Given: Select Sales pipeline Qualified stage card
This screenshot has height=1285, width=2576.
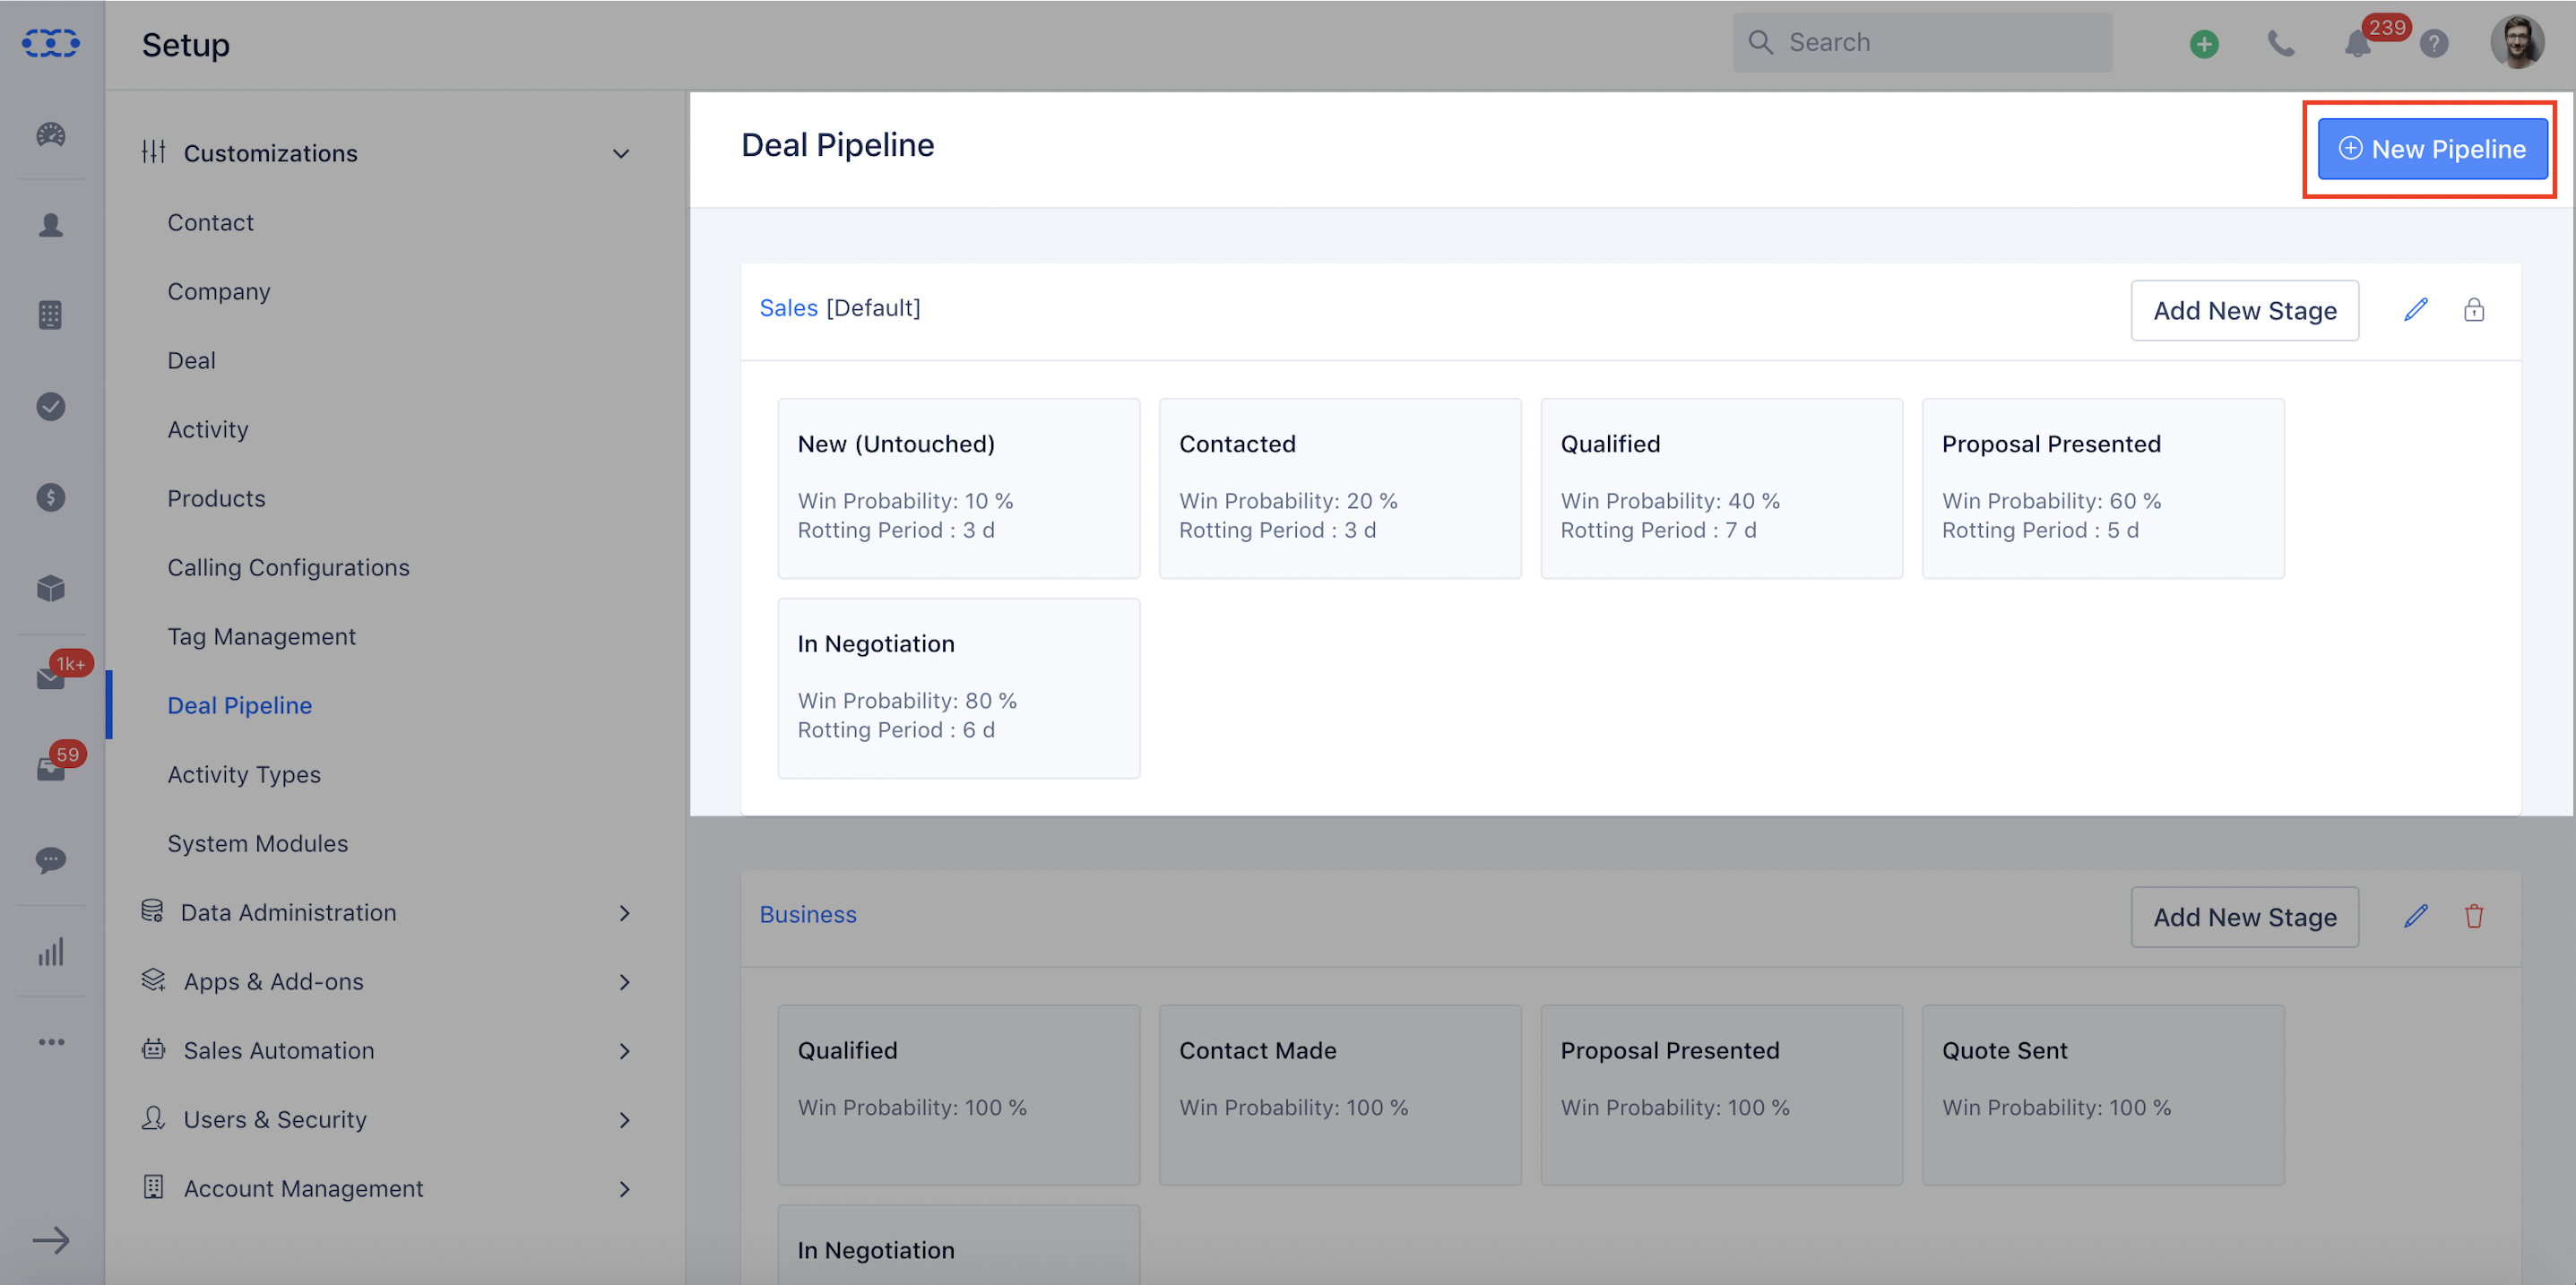Looking at the screenshot, I should tap(1721, 488).
